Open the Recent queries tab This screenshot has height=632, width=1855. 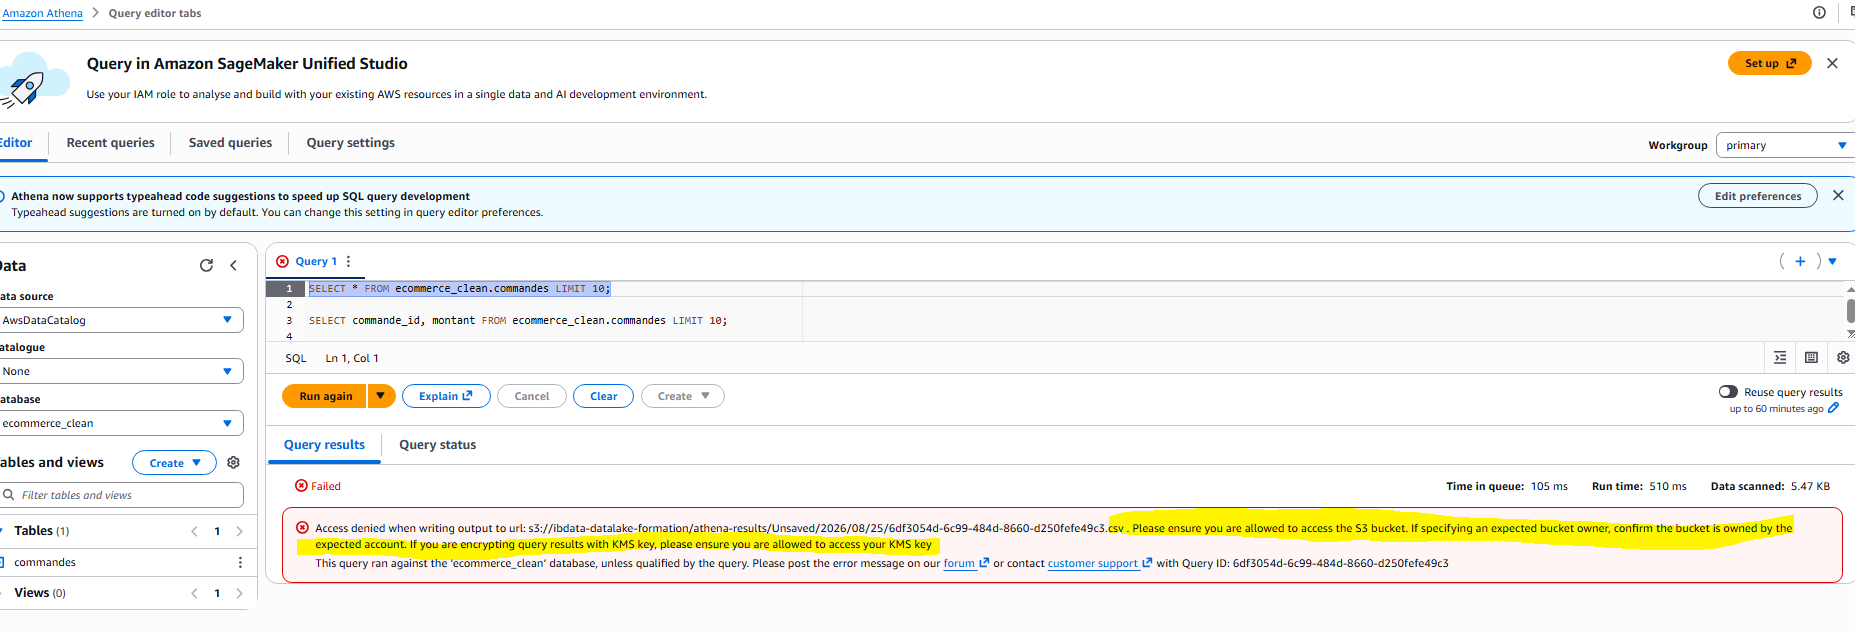(110, 143)
